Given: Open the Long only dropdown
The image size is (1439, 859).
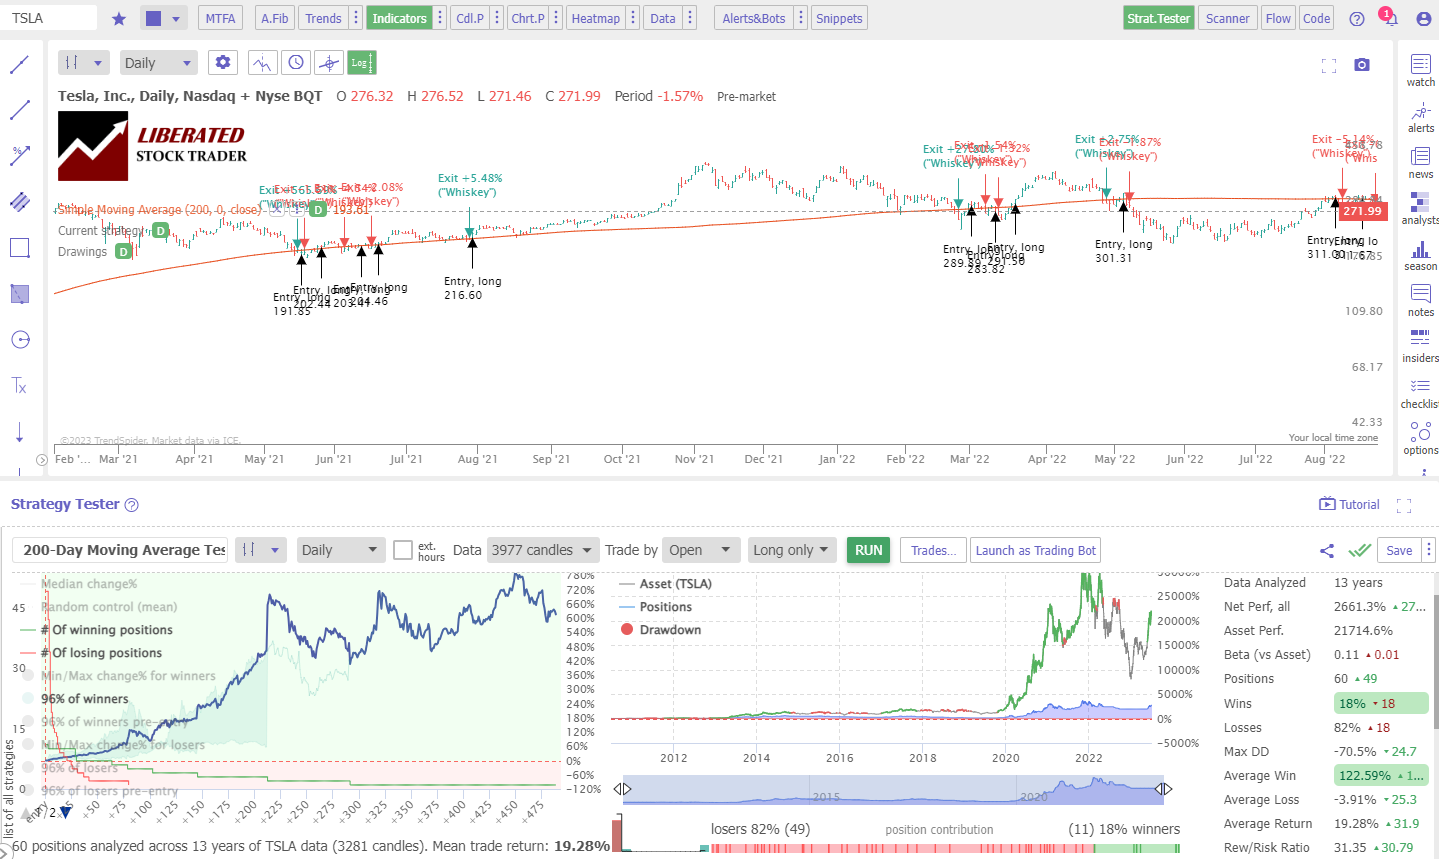Looking at the screenshot, I should click(791, 549).
